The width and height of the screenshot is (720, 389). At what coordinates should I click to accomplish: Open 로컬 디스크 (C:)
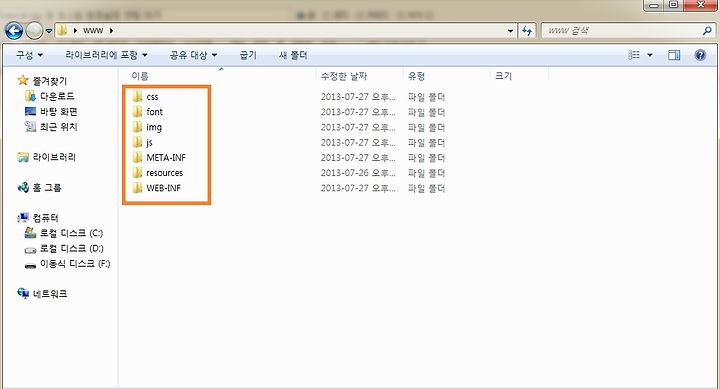click(x=71, y=233)
